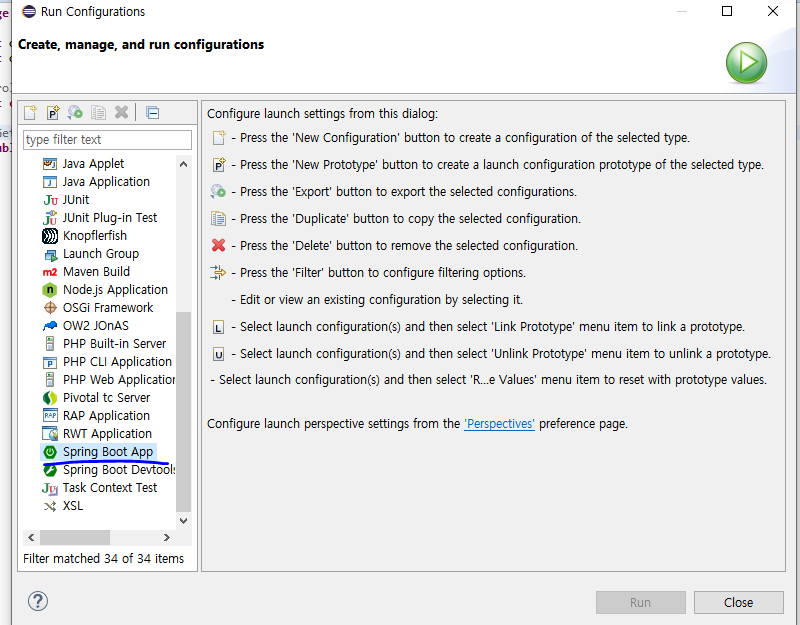The width and height of the screenshot is (800, 625).
Task: Click the OW2 JOnAS icon
Action: [50, 326]
